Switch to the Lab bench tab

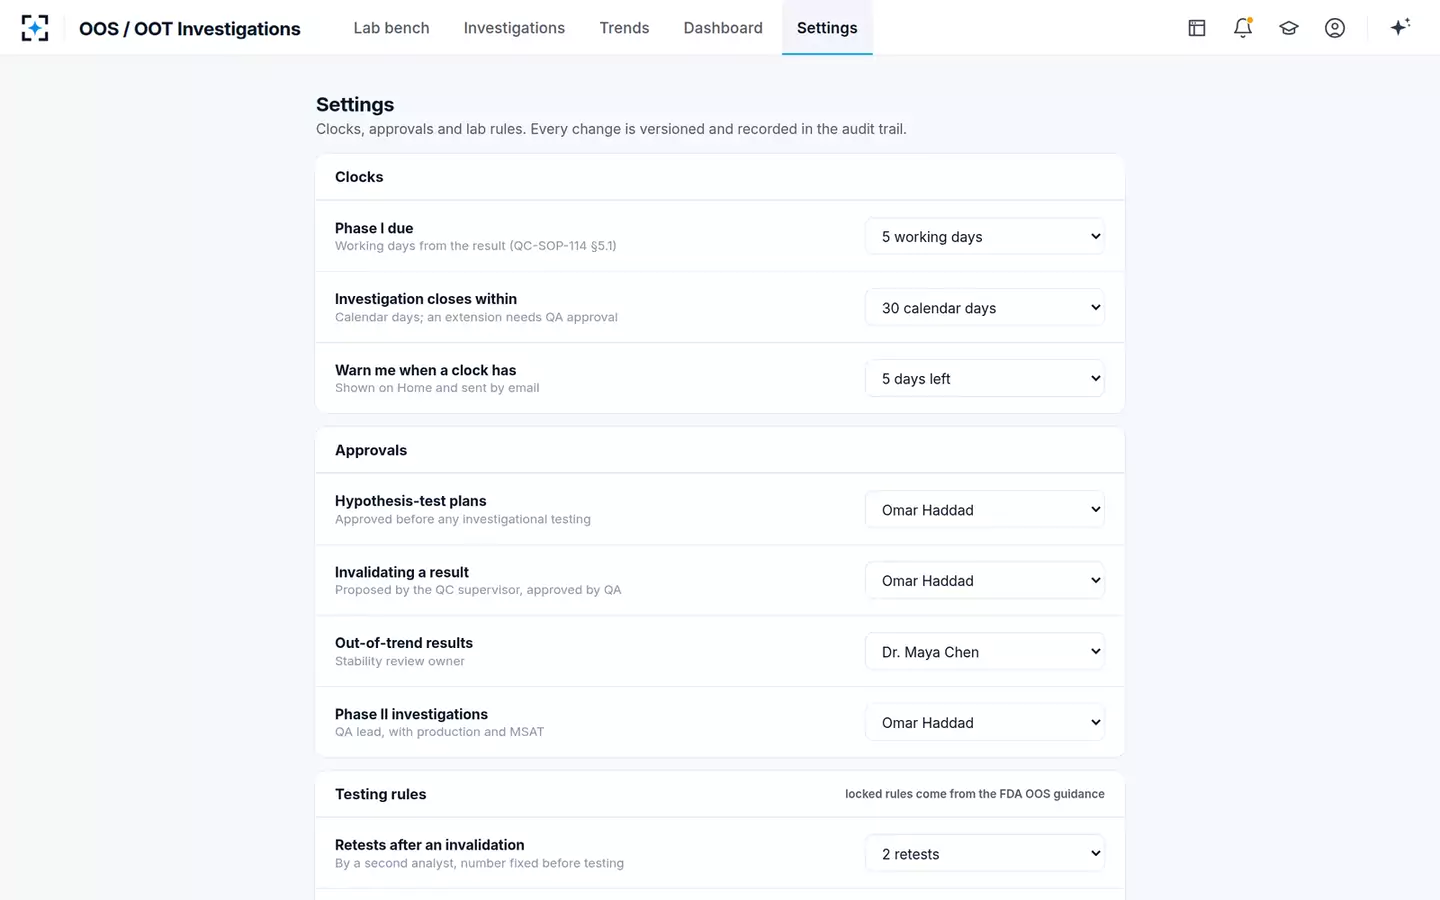(391, 28)
